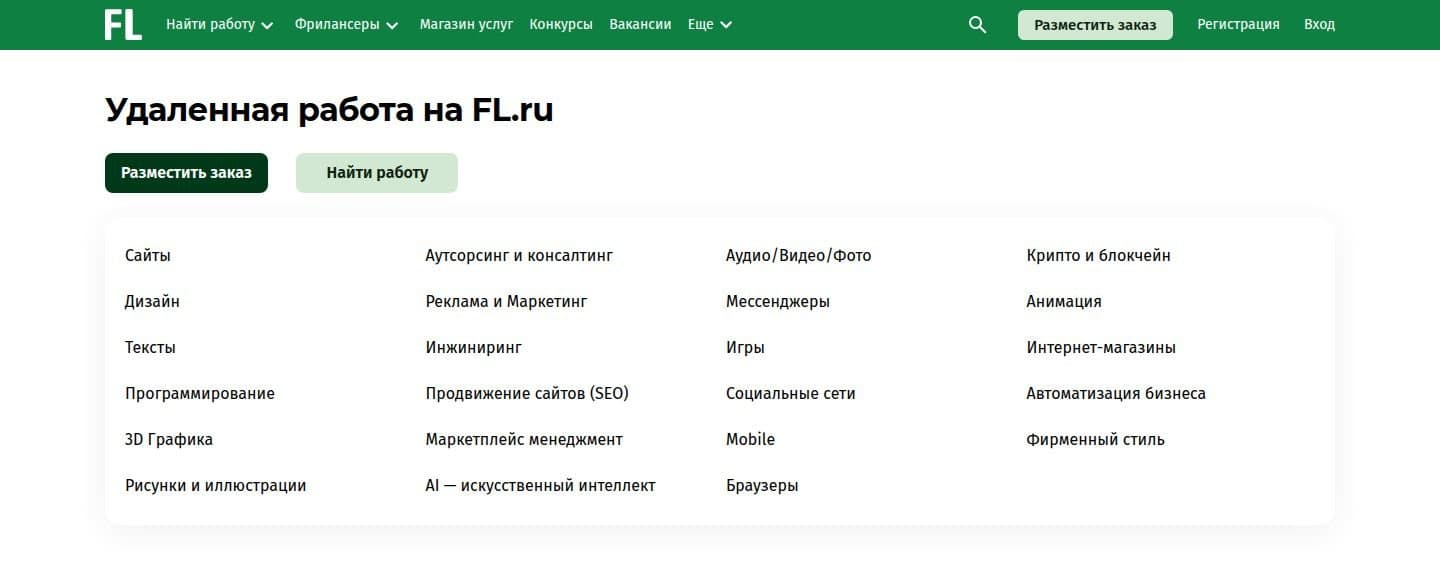
Task: Open AI — искусственный интеллект category
Action: [541, 486]
